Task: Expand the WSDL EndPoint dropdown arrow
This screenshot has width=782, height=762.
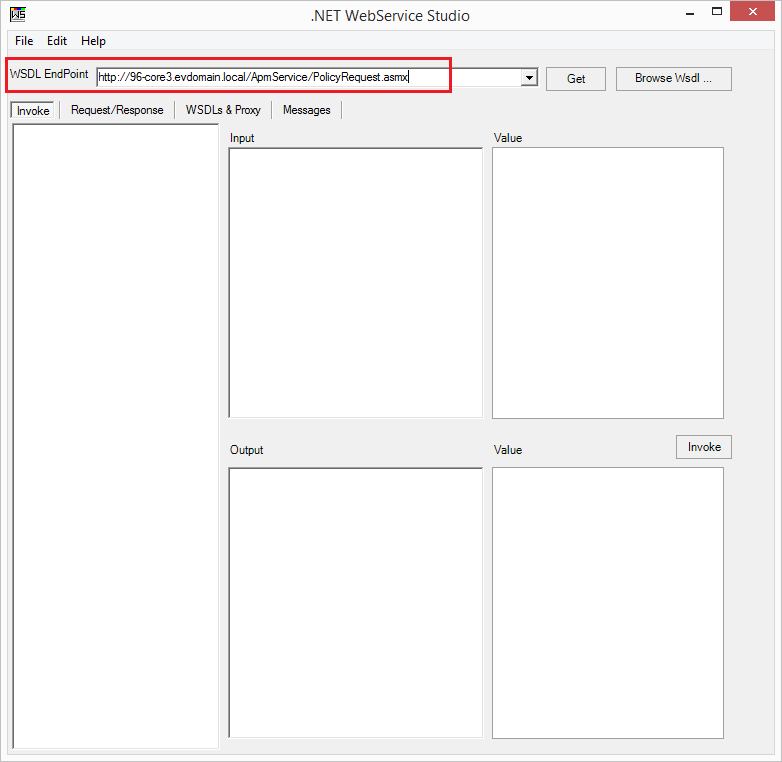Action: 529,77
